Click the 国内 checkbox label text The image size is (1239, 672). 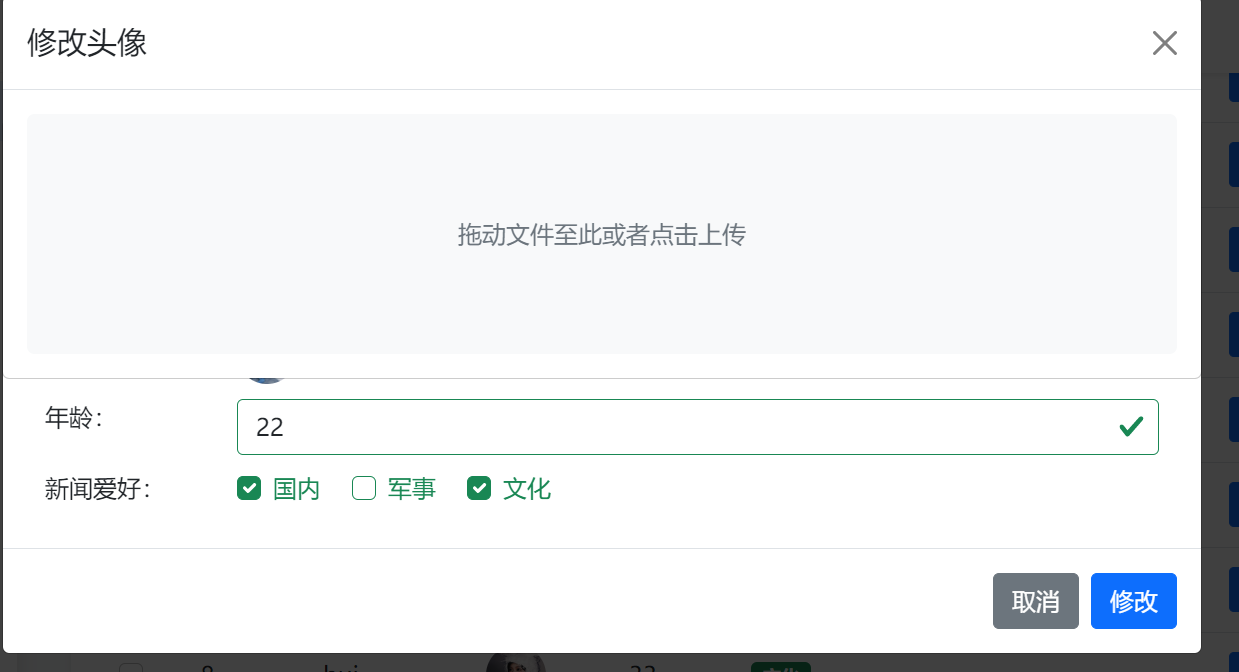pyautogui.click(x=296, y=489)
